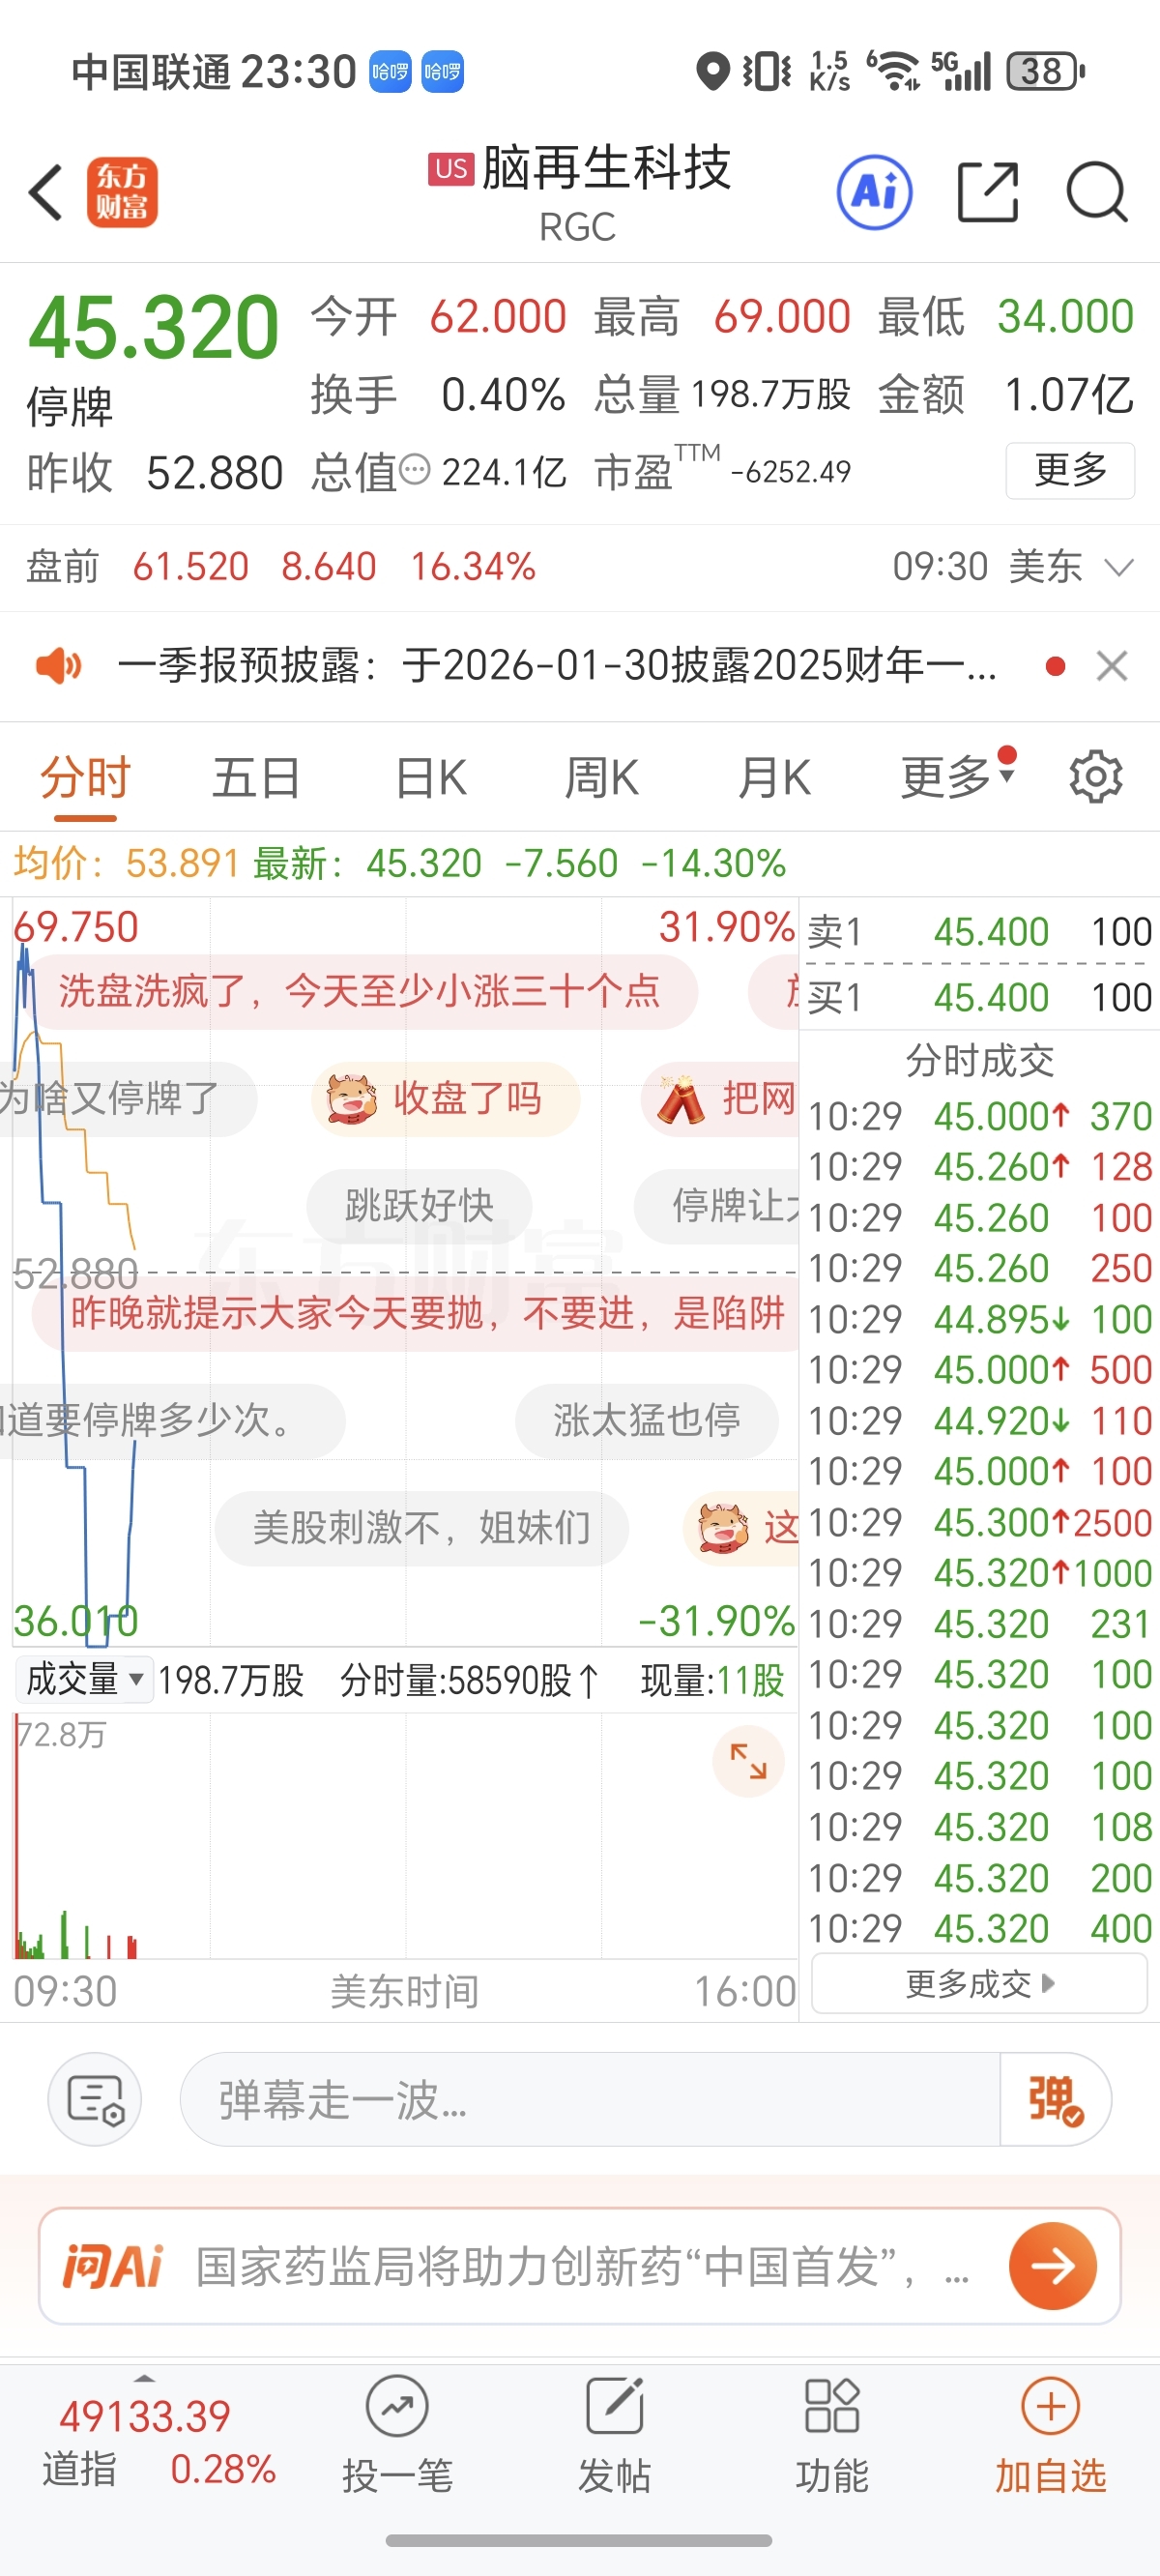Tap the back arrow icon
Image resolution: width=1160 pixels, height=2576 pixels.
[x=46, y=192]
